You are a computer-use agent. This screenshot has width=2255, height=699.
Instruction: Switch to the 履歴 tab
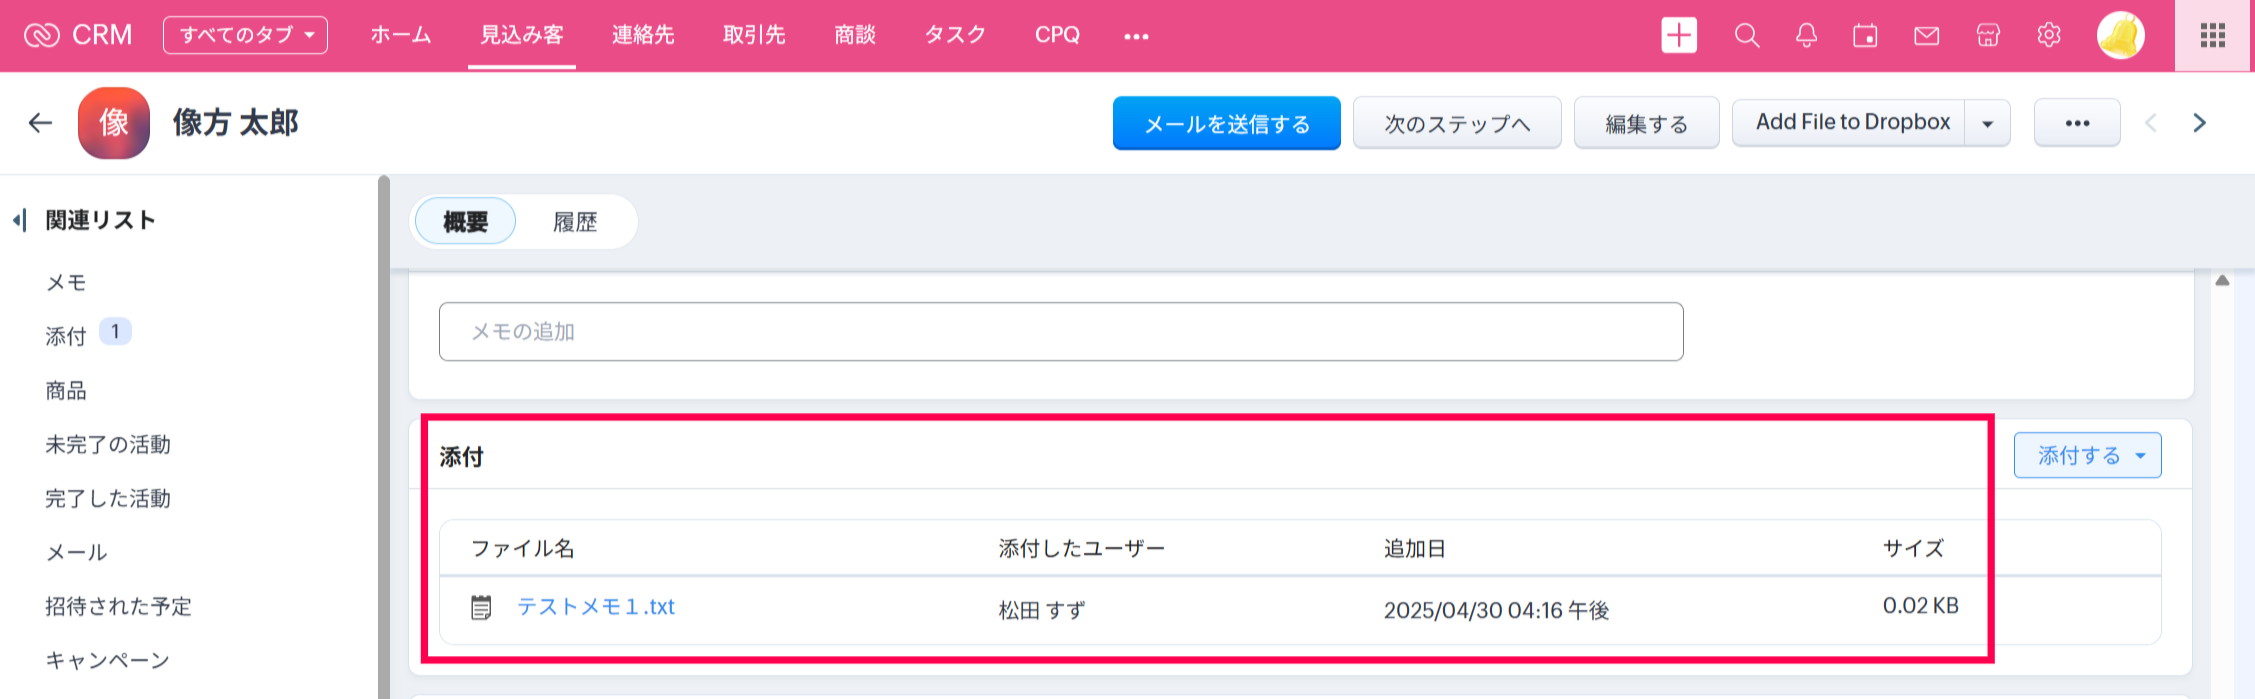point(575,222)
